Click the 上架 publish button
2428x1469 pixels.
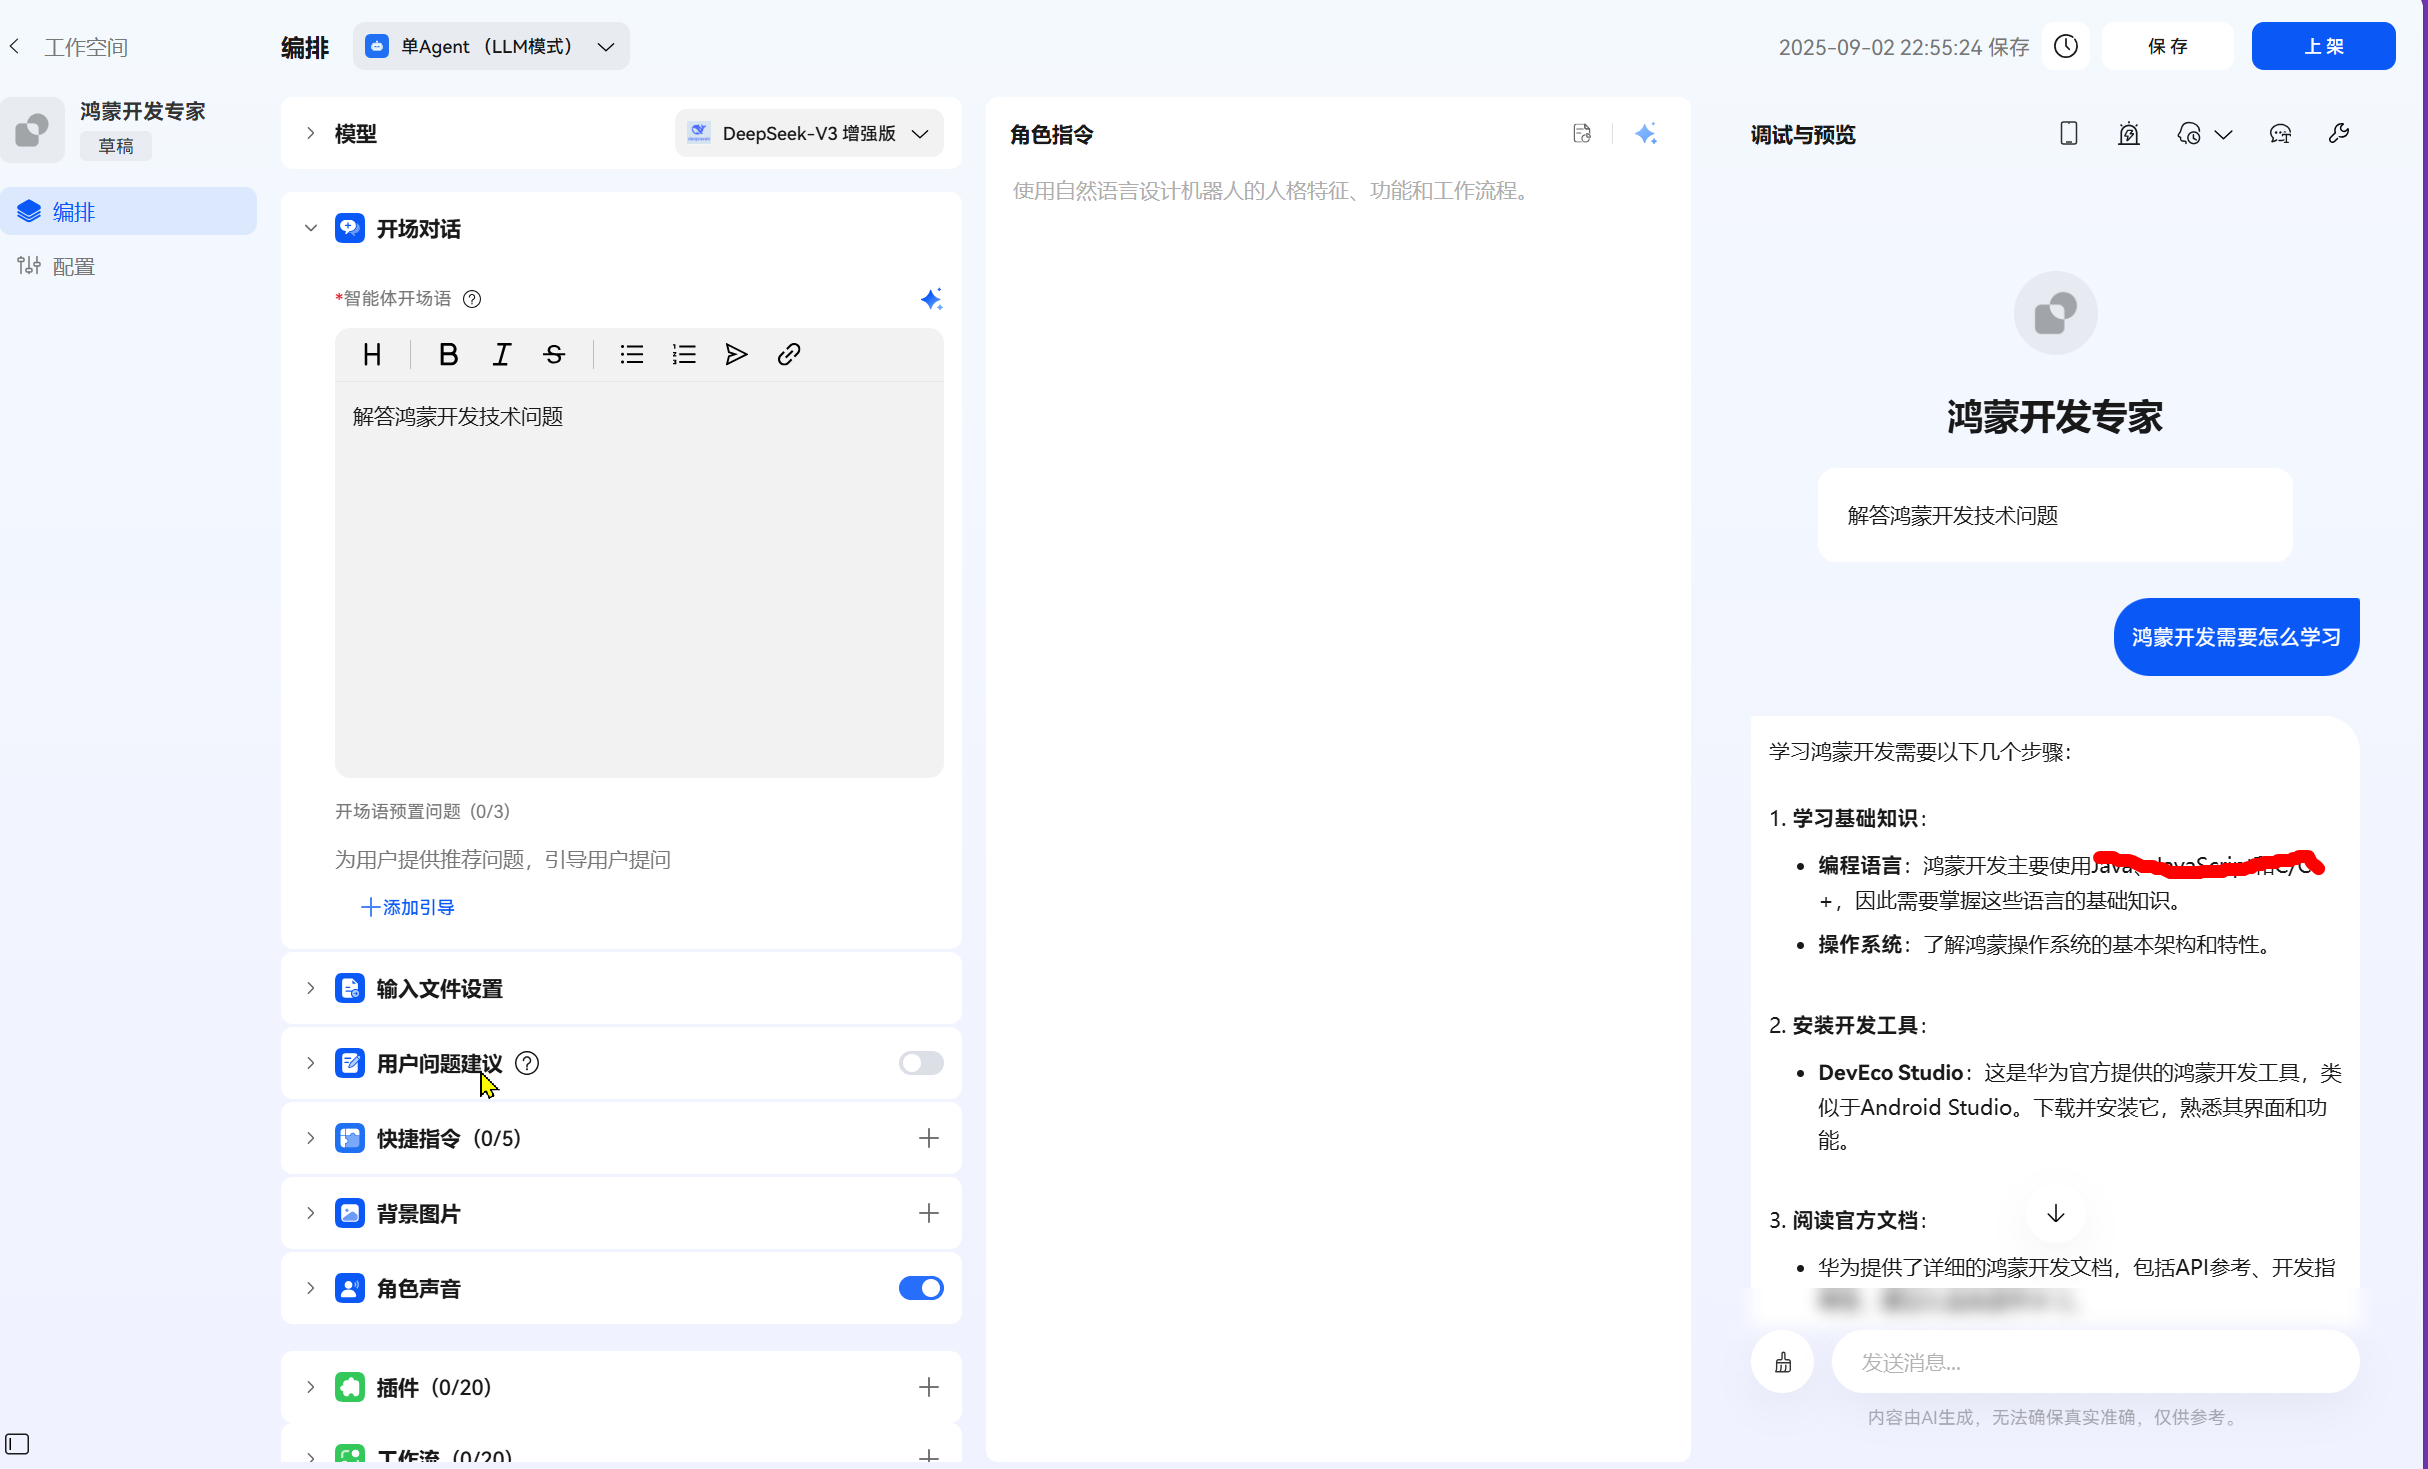coord(2323,46)
